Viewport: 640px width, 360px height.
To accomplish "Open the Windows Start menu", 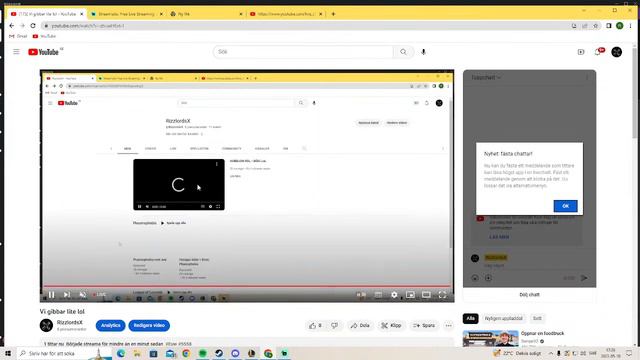I will (8, 353).
